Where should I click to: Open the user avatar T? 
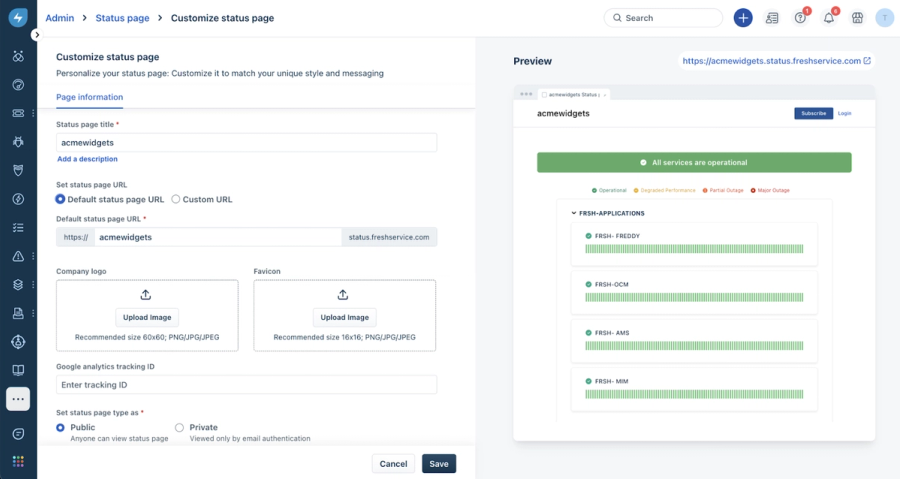pyautogui.click(x=885, y=18)
